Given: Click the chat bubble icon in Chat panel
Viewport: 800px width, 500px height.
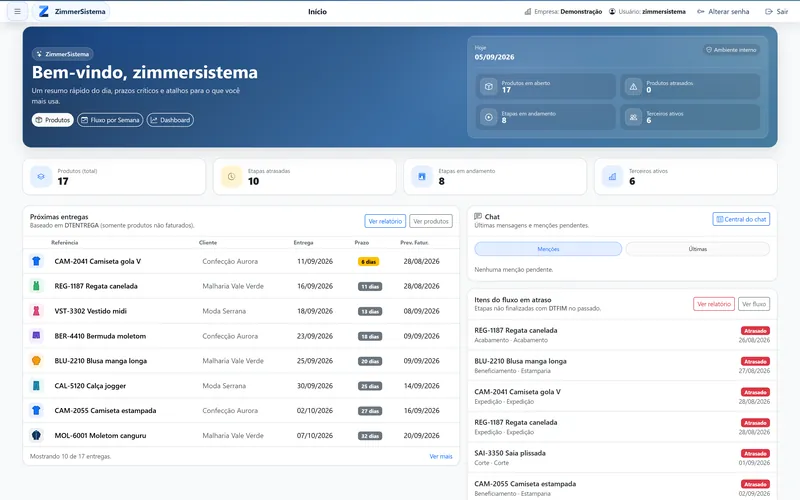Looking at the screenshot, I should (x=478, y=216).
